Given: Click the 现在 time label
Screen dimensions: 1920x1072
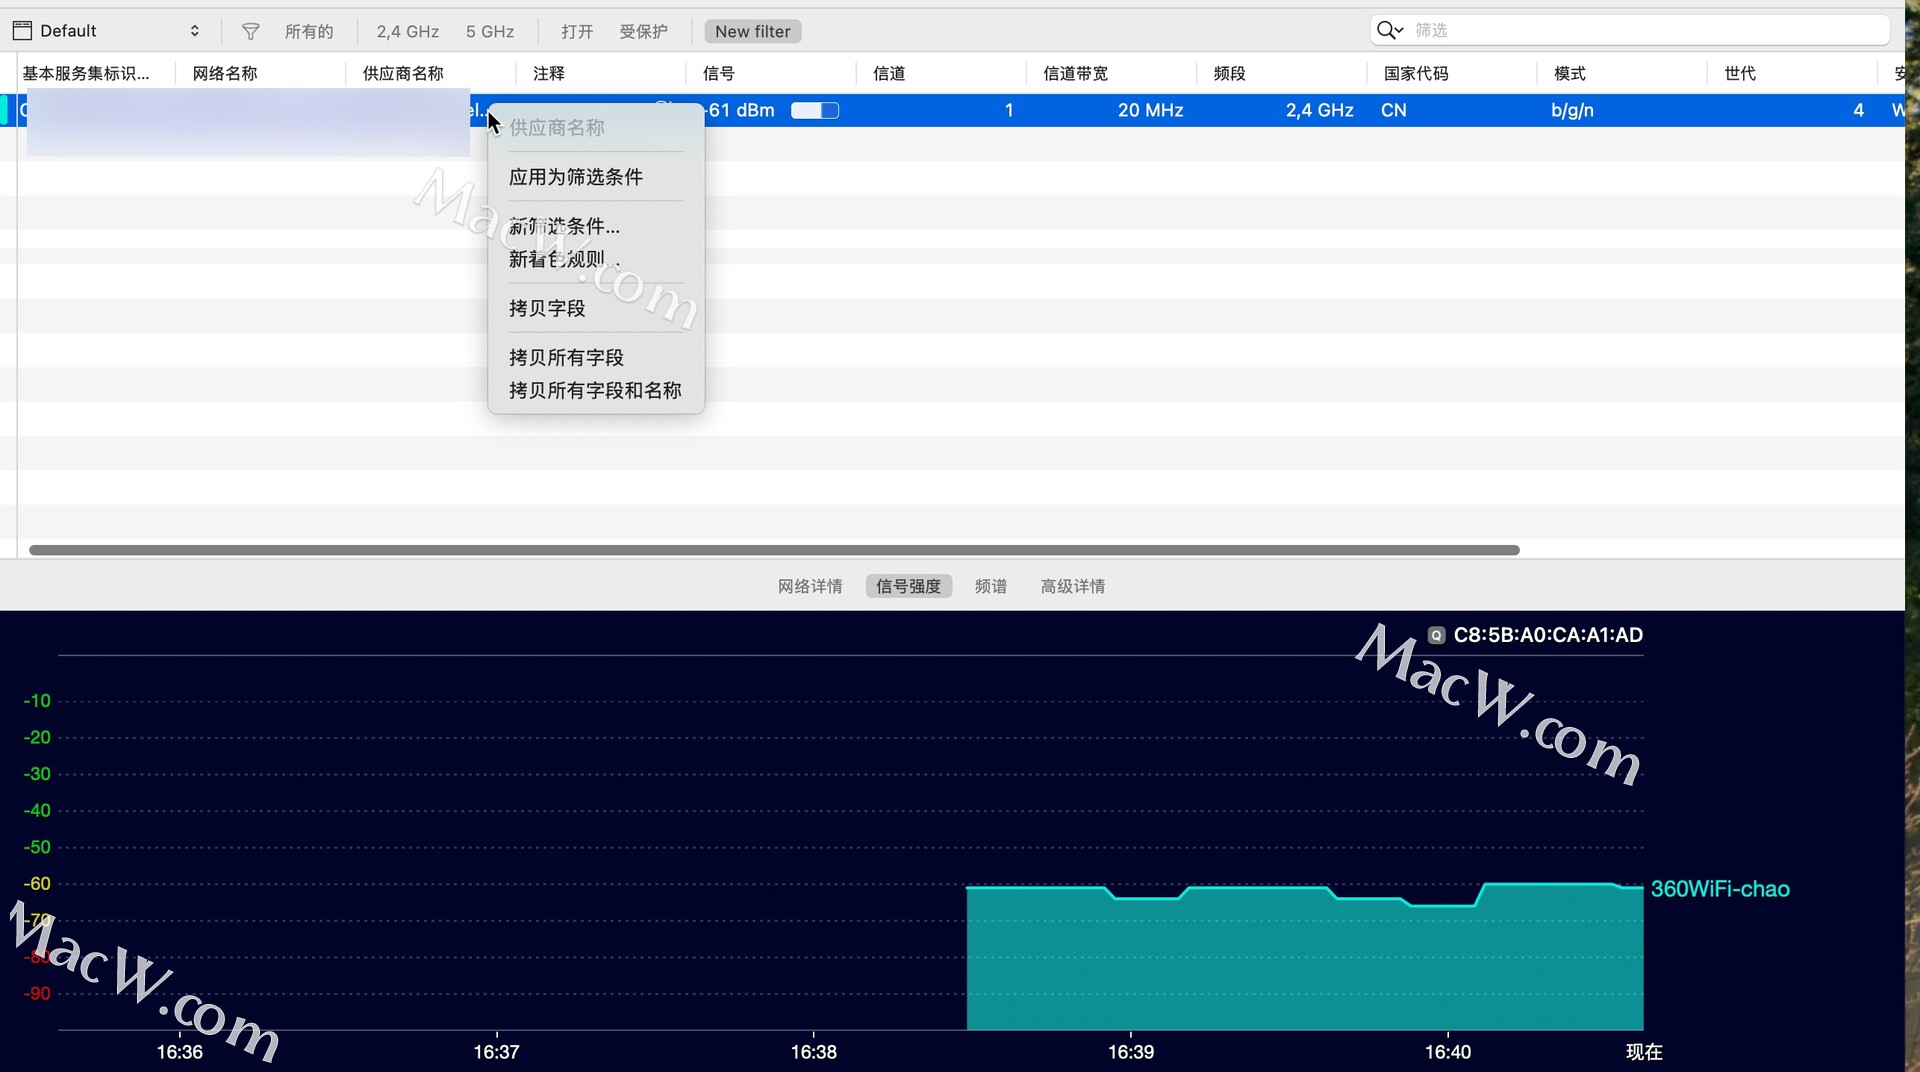Looking at the screenshot, I should tap(1644, 1052).
